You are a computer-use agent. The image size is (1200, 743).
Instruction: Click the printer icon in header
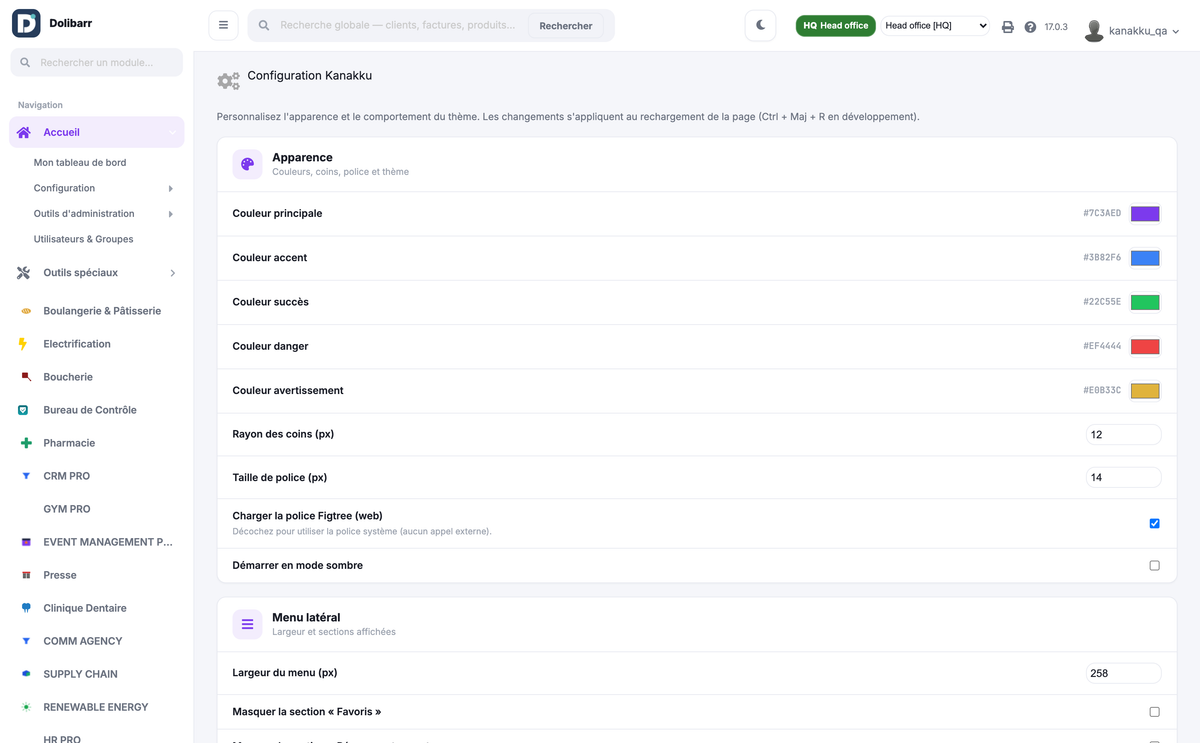pyautogui.click(x=1008, y=27)
